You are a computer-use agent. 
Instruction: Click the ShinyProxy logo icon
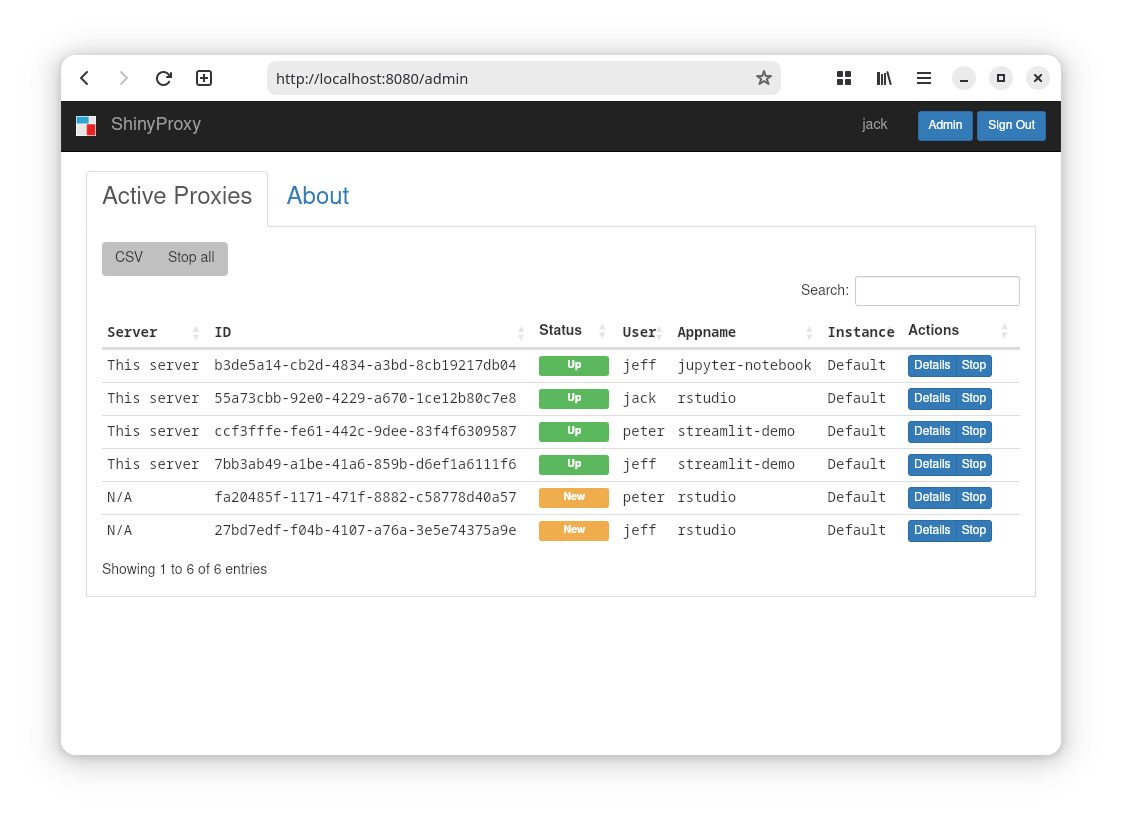point(86,126)
